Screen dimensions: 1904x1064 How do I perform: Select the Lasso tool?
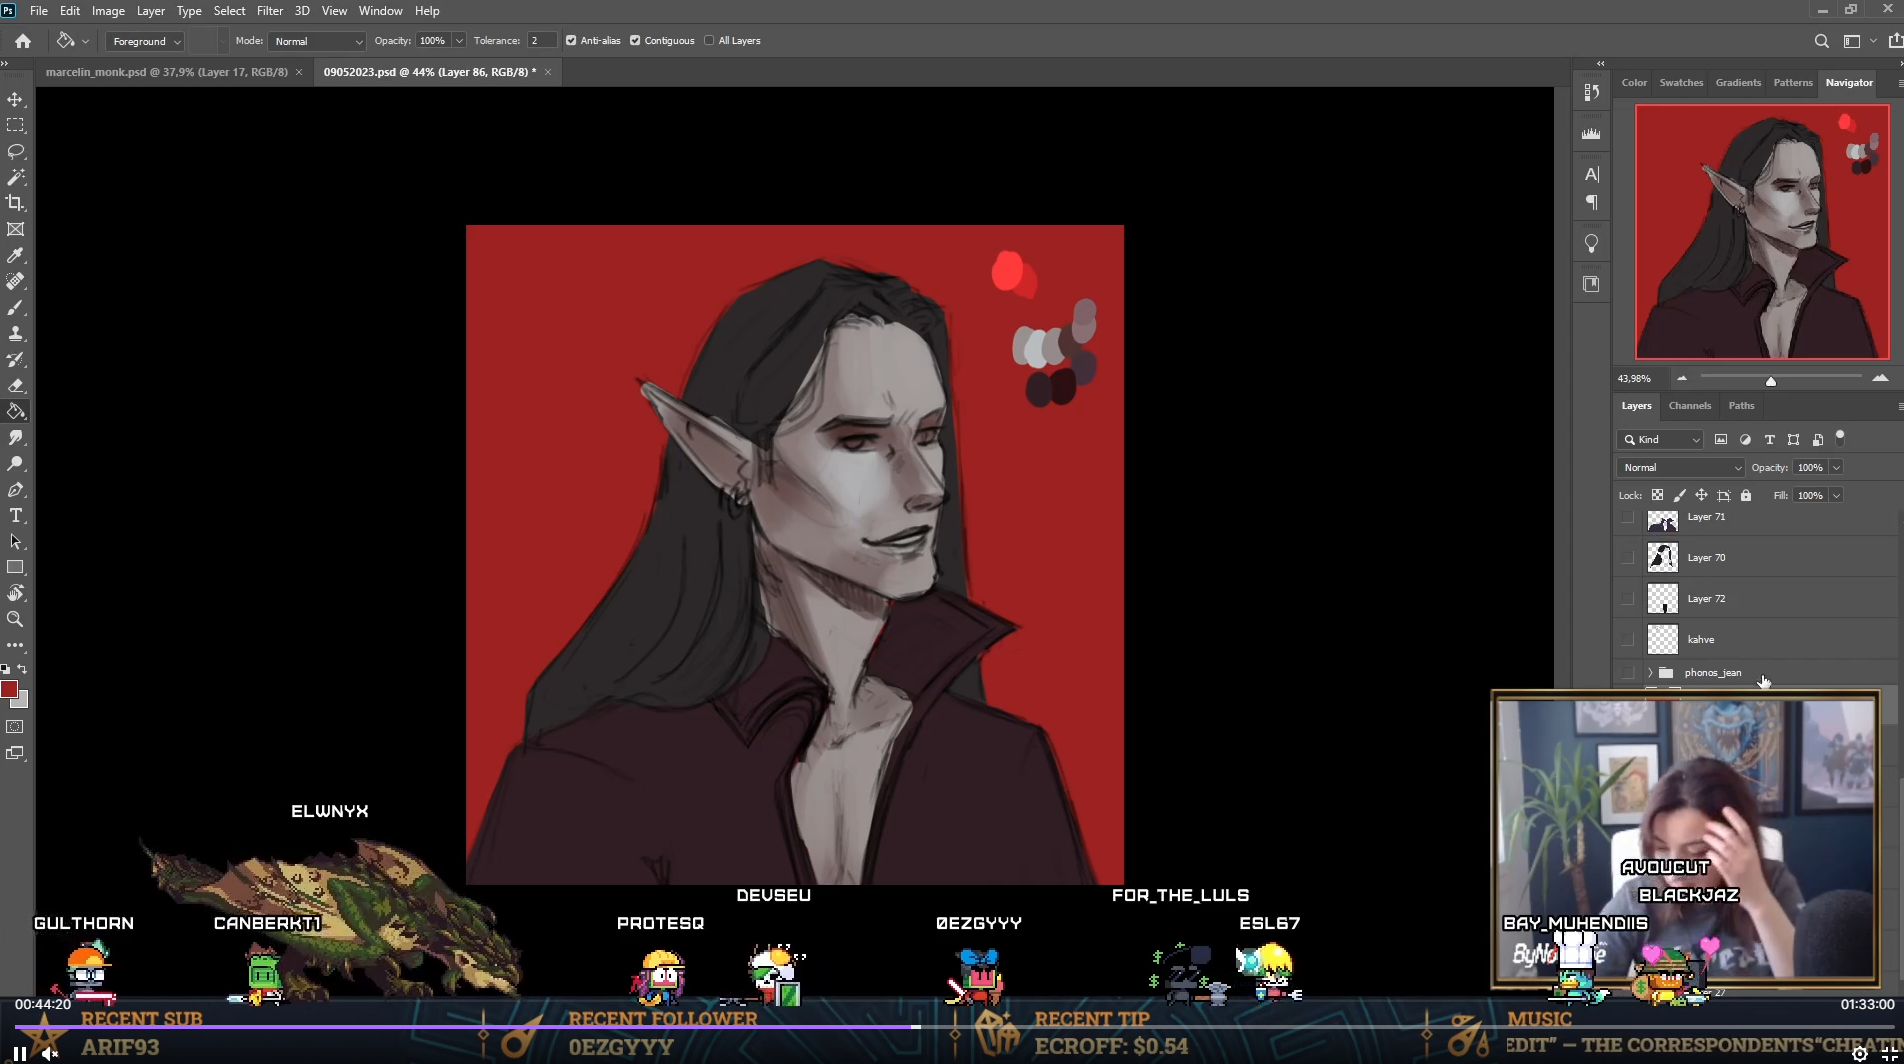[x=15, y=152]
